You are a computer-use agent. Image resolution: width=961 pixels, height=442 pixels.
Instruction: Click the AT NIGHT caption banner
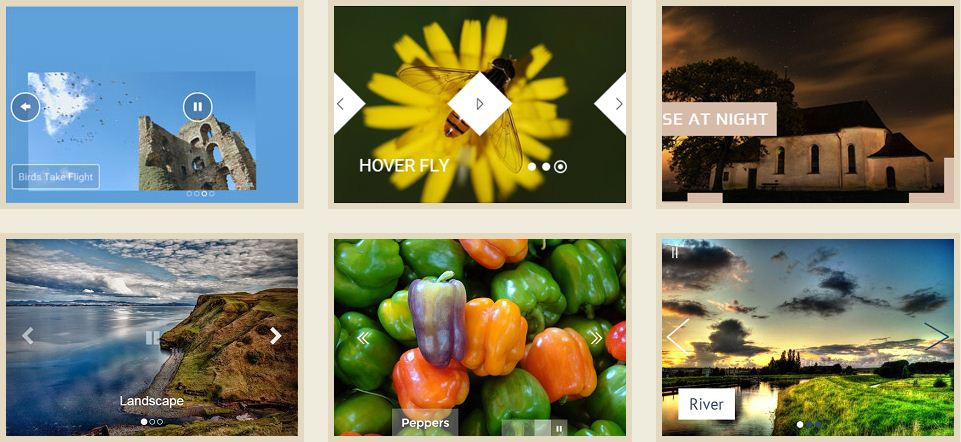(x=720, y=119)
